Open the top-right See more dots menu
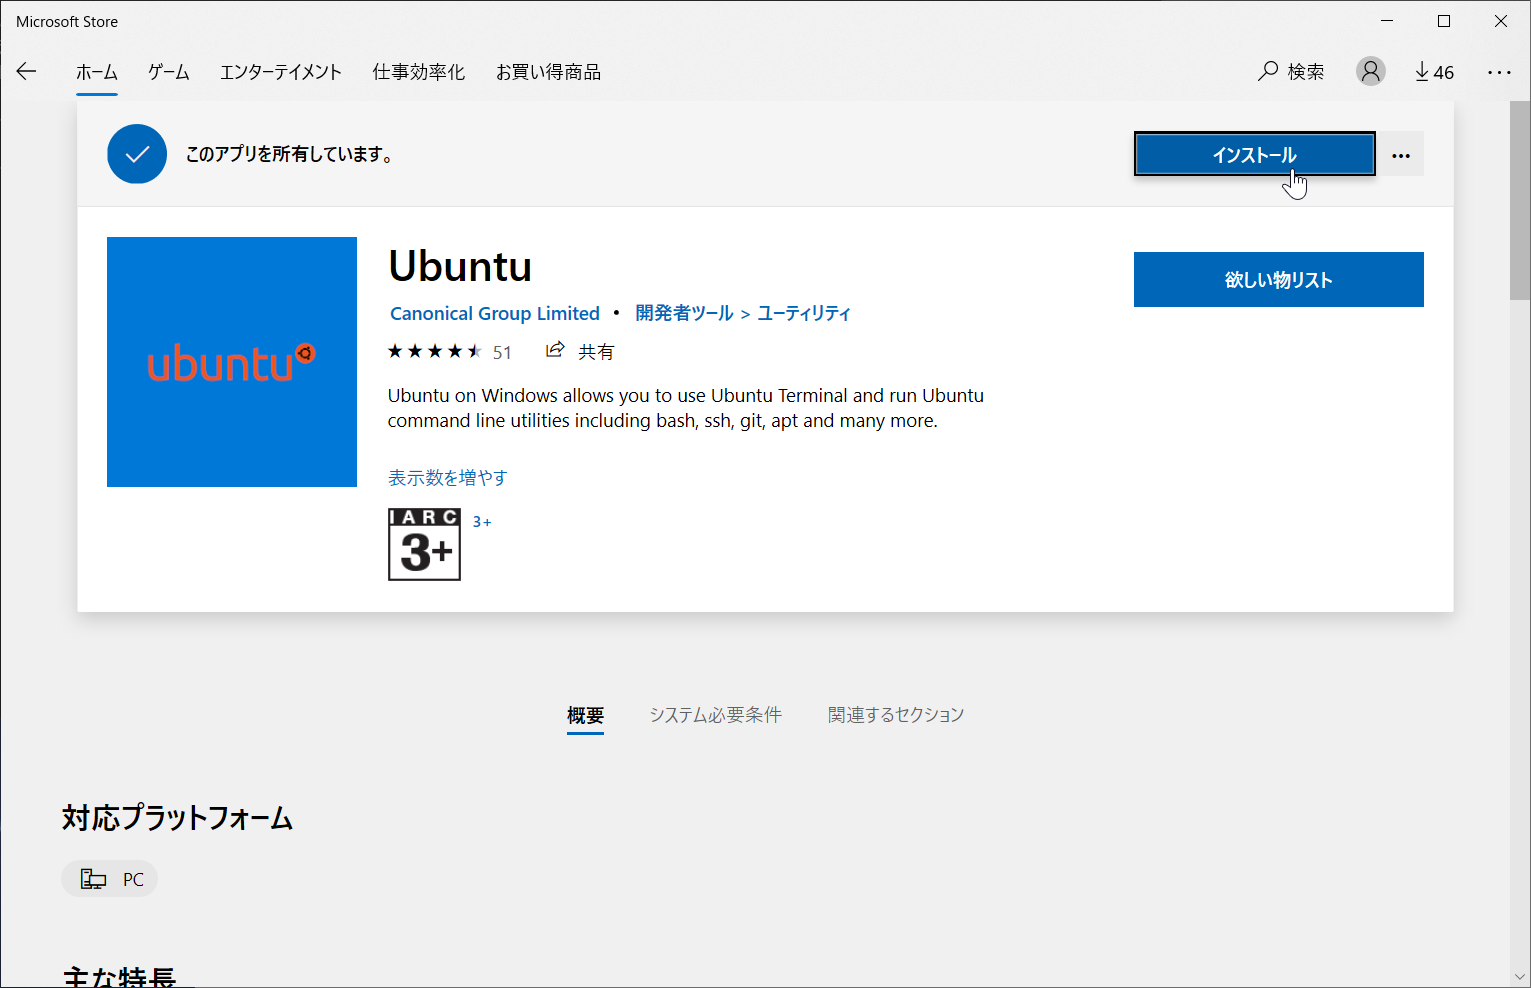 click(x=1499, y=72)
